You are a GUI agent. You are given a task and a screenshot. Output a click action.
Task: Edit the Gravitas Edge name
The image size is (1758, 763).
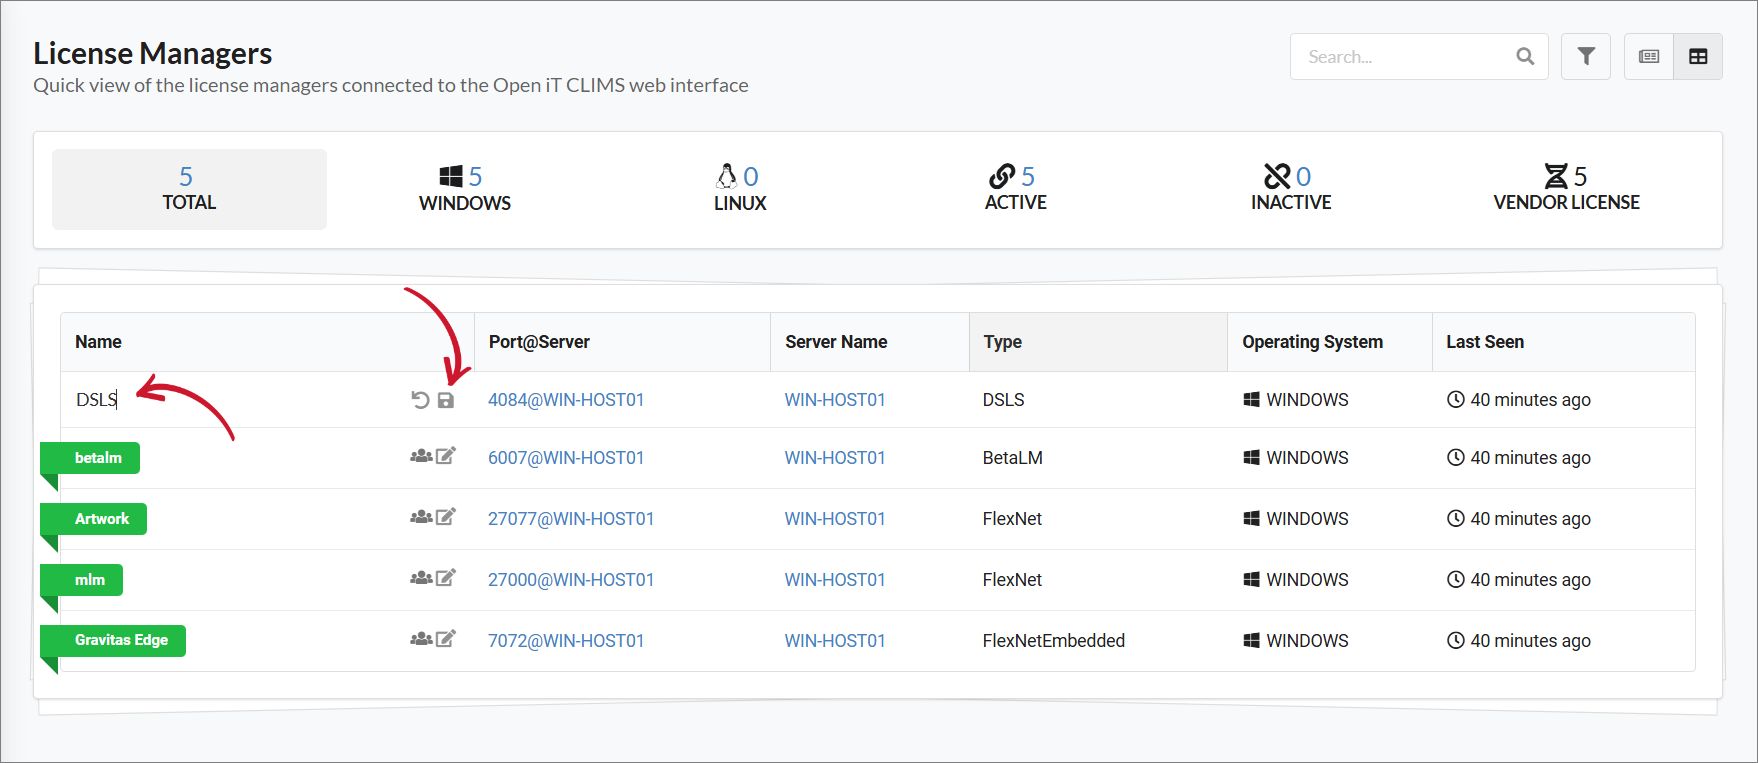(446, 638)
